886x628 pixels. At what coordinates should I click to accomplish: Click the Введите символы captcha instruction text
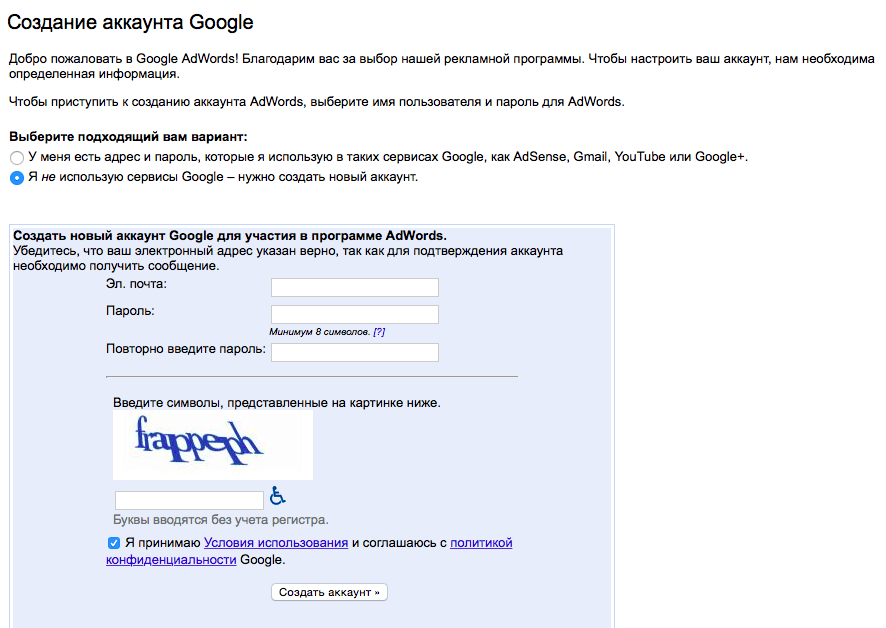pyautogui.click(x=277, y=403)
